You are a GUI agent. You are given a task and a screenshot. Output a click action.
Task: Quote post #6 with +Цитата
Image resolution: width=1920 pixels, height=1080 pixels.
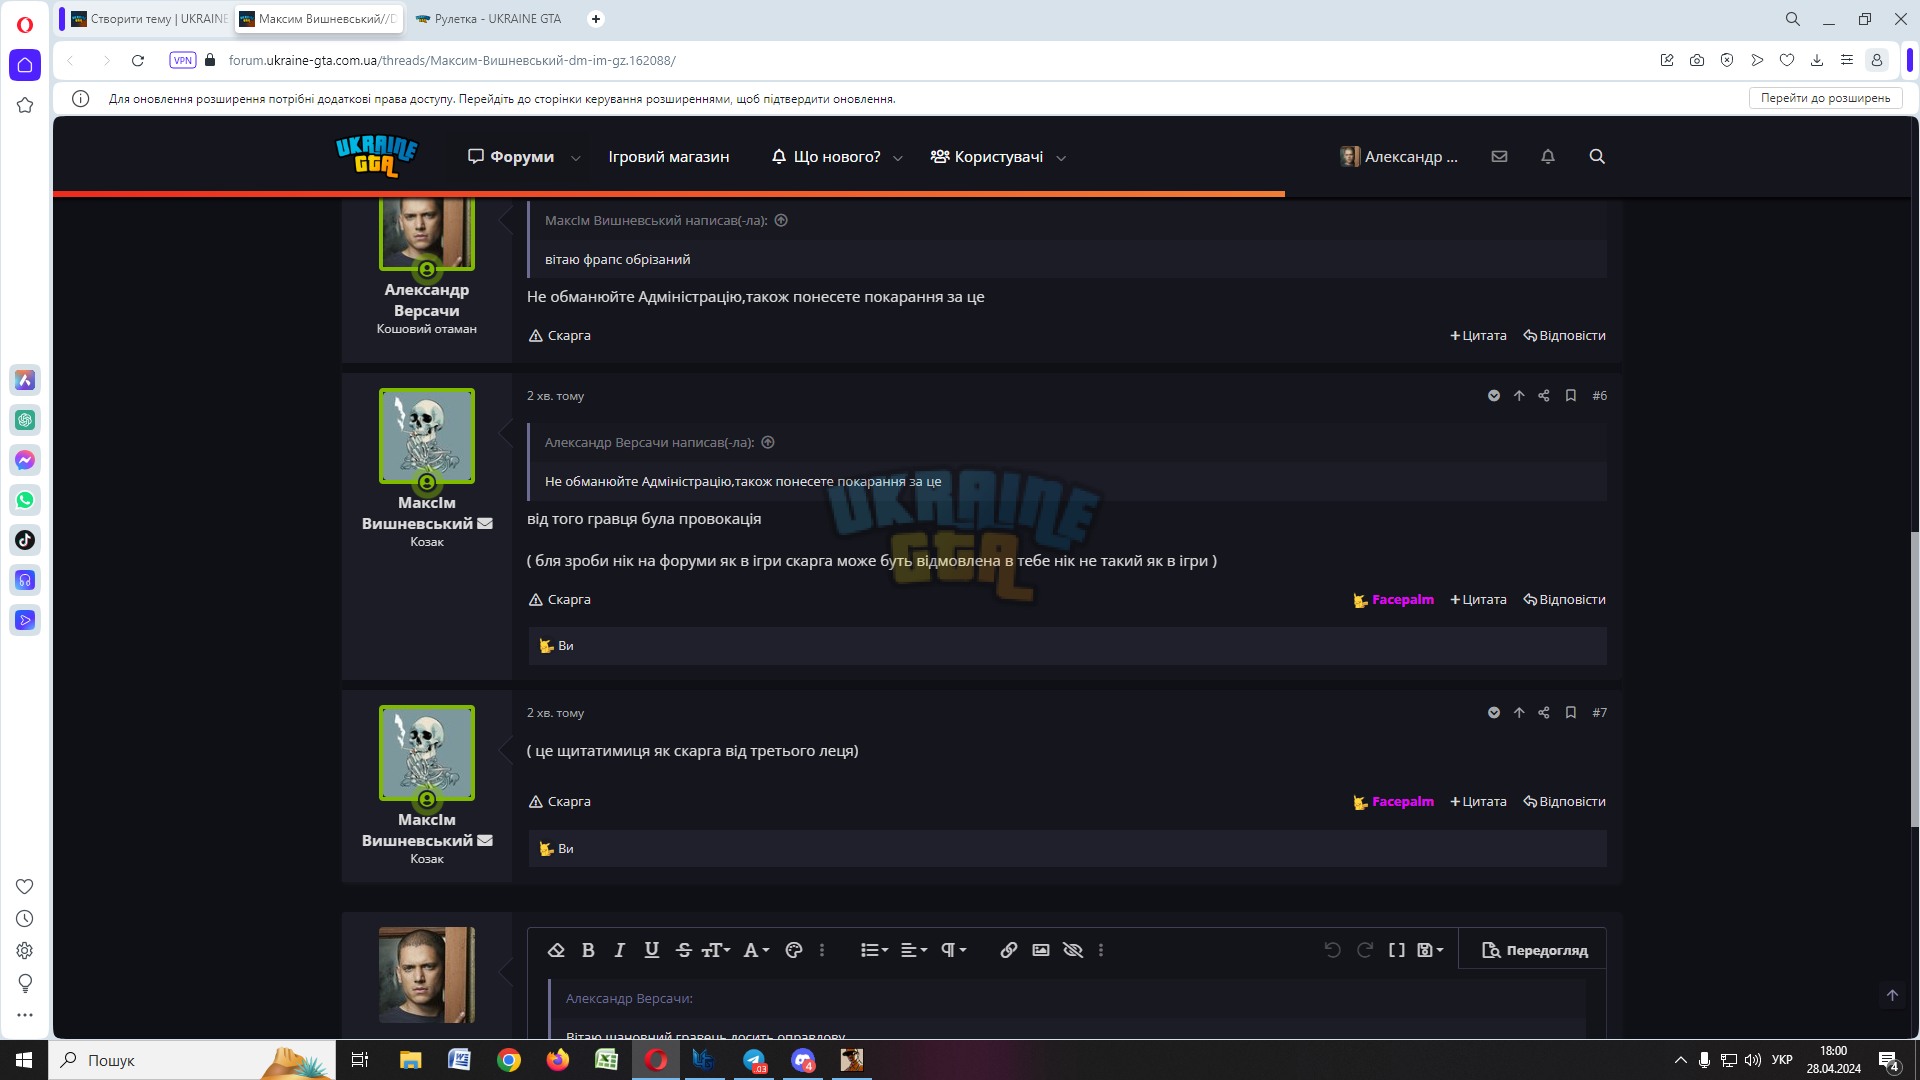(1478, 600)
